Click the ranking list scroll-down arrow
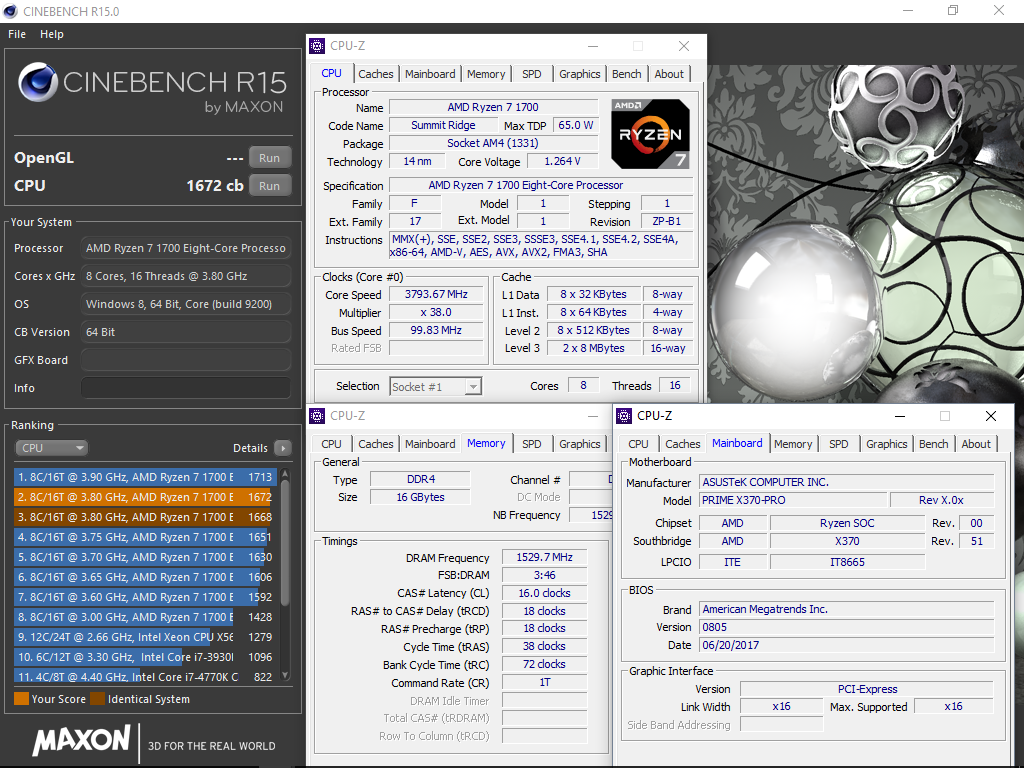 tap(285, 675)
